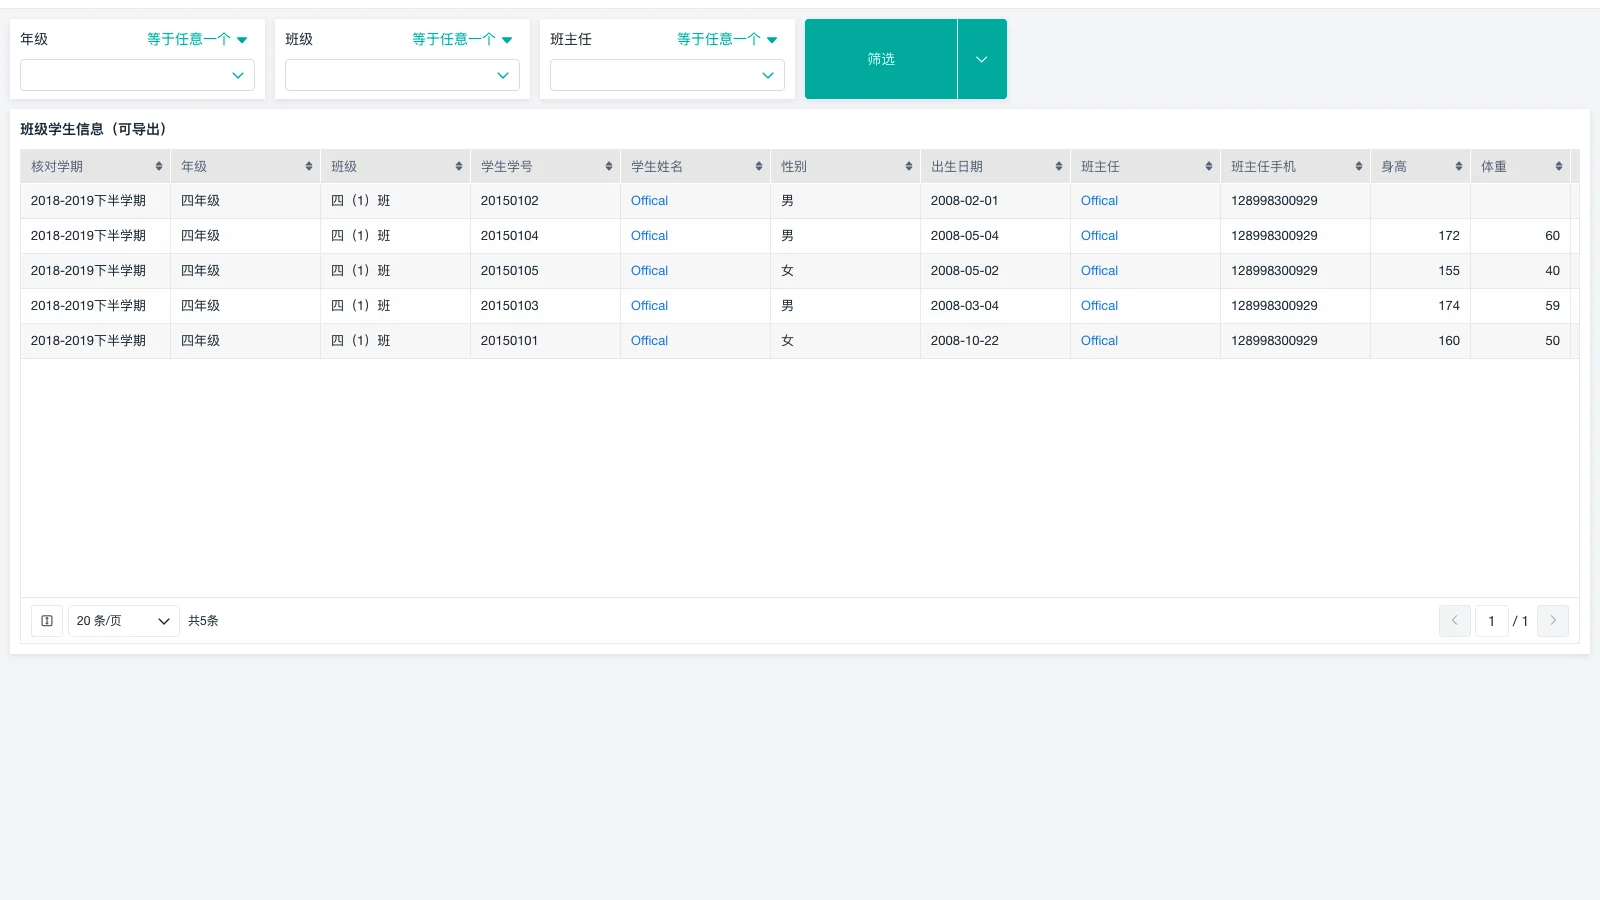Click height value 172
The width and height of the screenshot is (1600, 900).
pyautogui.click(x=1449, y=236)
